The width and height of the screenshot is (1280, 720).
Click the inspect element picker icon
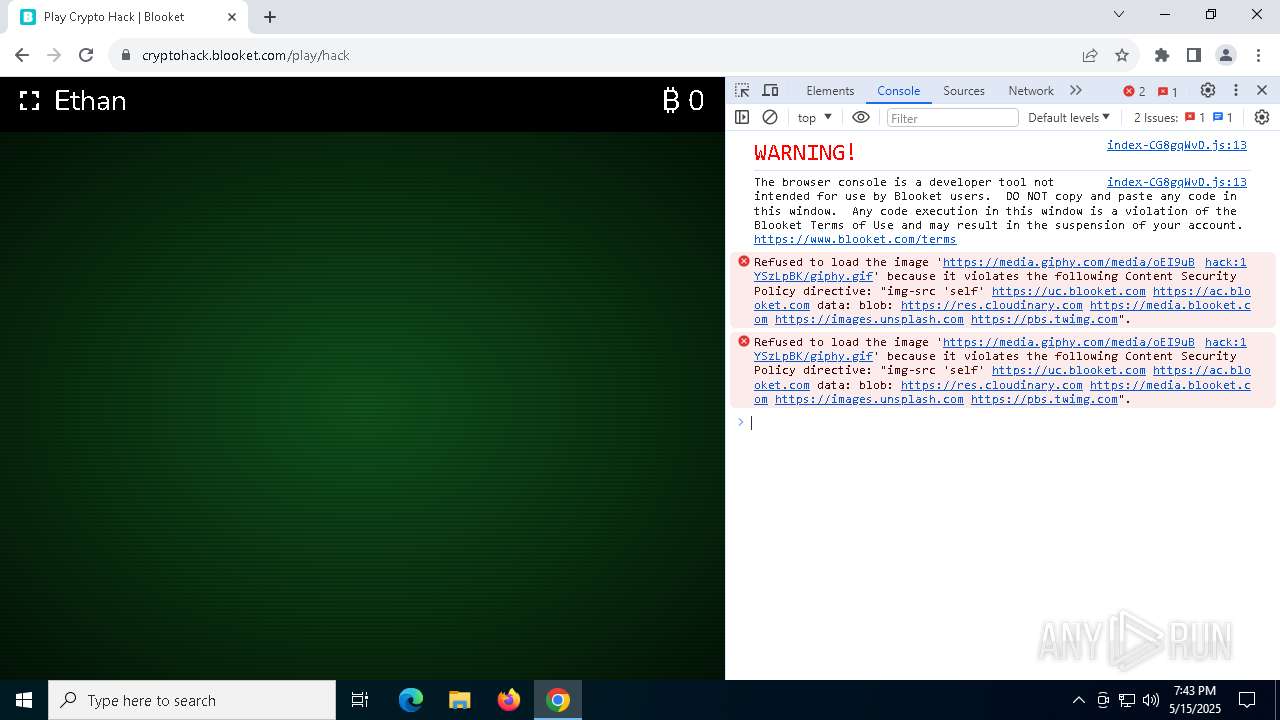[742, 90]
